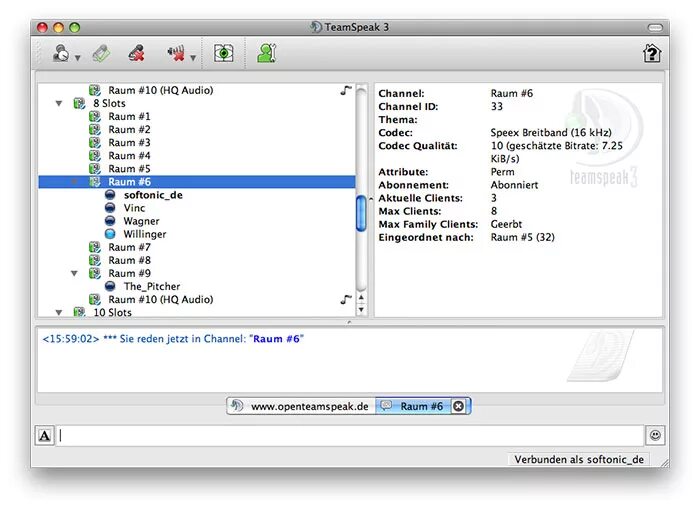
Task: Click the channel icon beside Raum #8
Action: click(95, 260)
